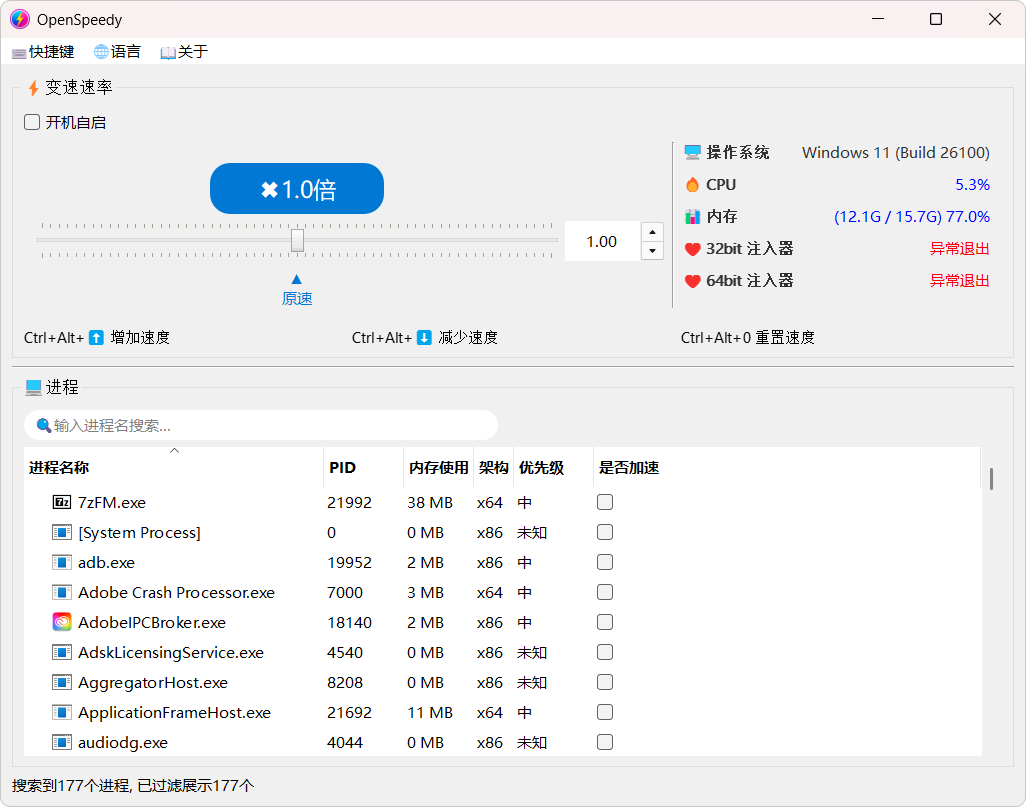Click the status bar process count text
The height and width of the screenshot is (807, 1026).
(133, 785)
